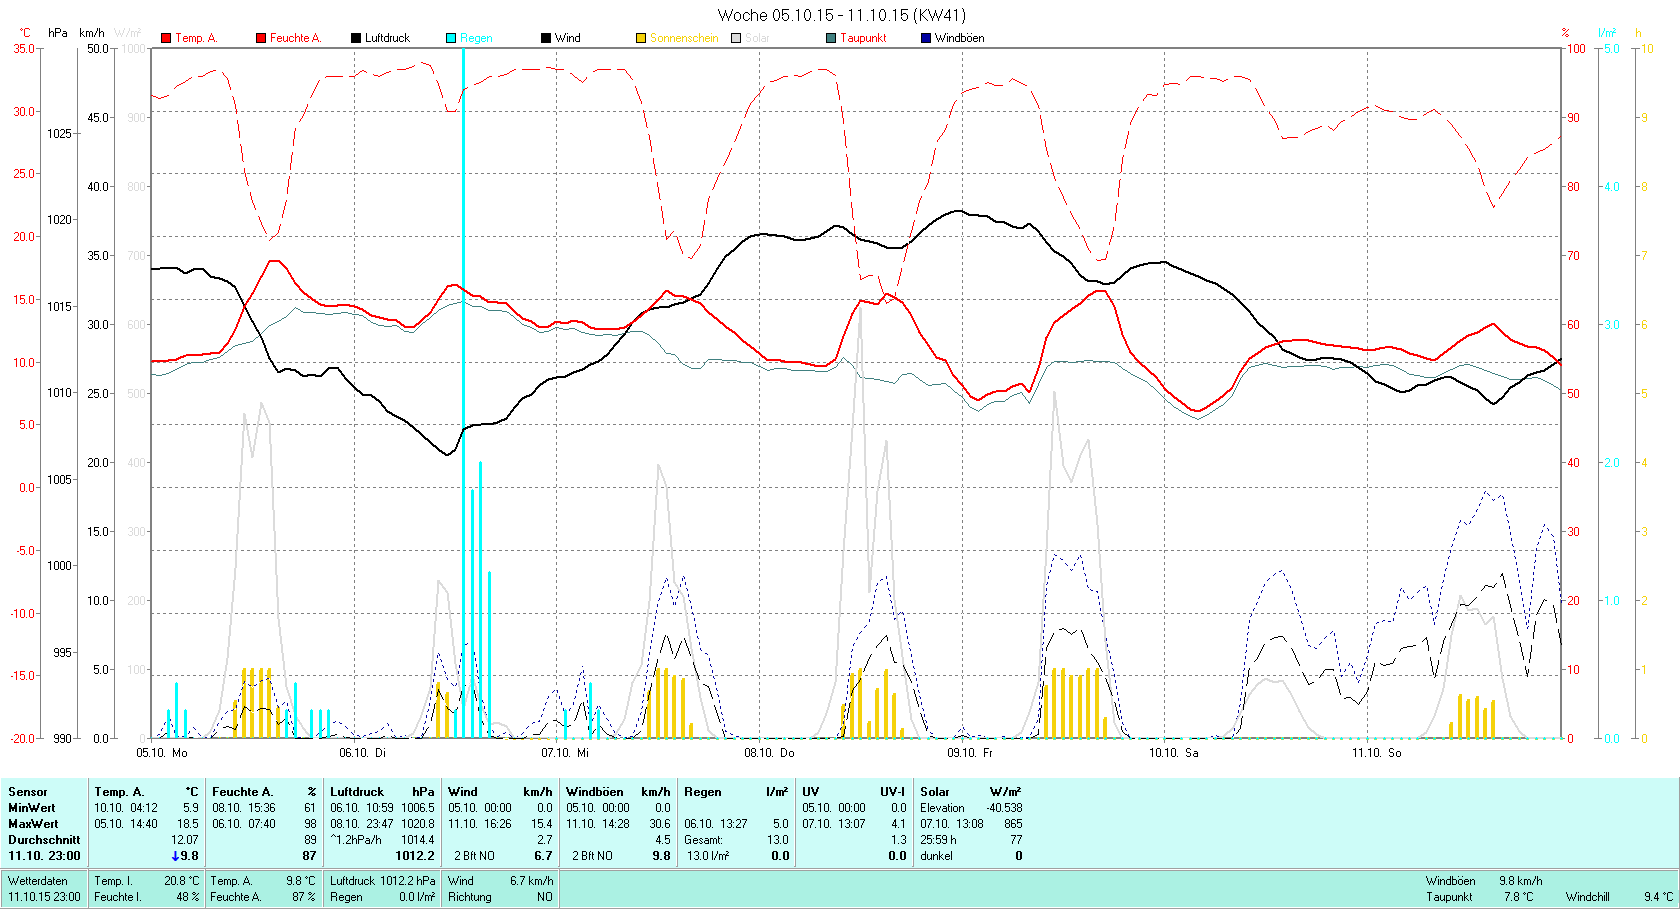Click the maximum gust value '30.6'
This screenshot has height=909, width=1680.
coord(660,823)
